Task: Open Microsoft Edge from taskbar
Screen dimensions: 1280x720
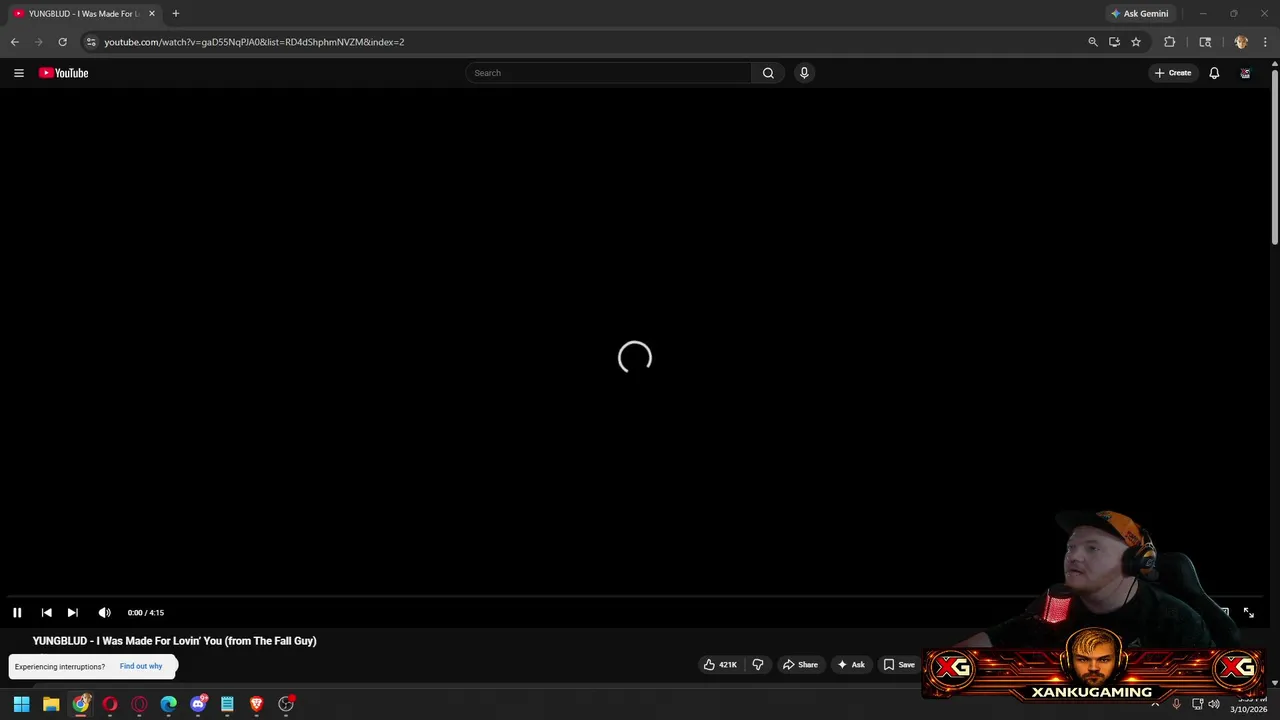Action: (x=168, y=704)
